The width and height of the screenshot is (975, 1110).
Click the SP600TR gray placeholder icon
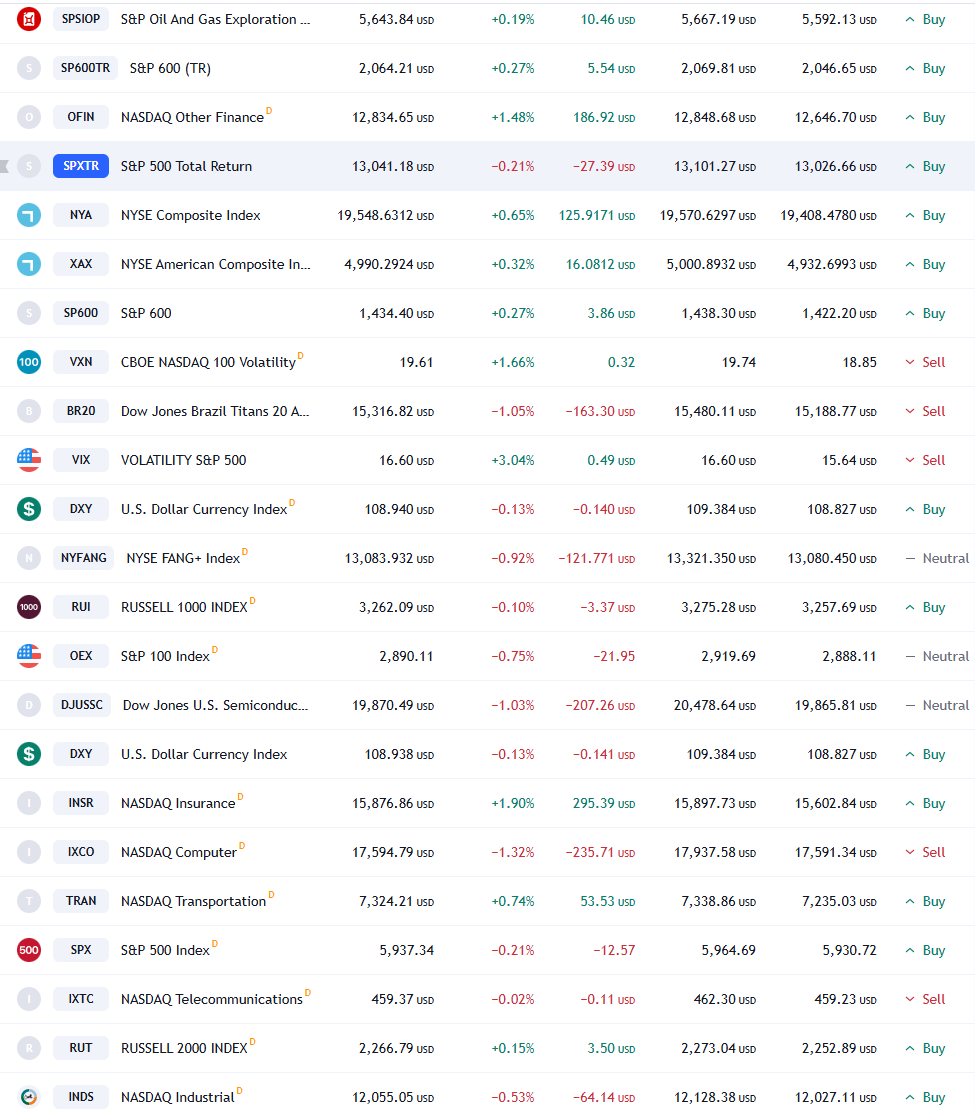click(29, 68)
